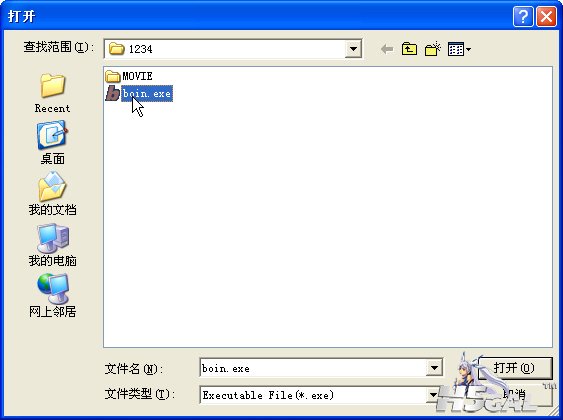Screen dimensions: 563x420
Task: Open 网上邻居 (Network Places) shortcut
Action: click(x=52, y=296)
